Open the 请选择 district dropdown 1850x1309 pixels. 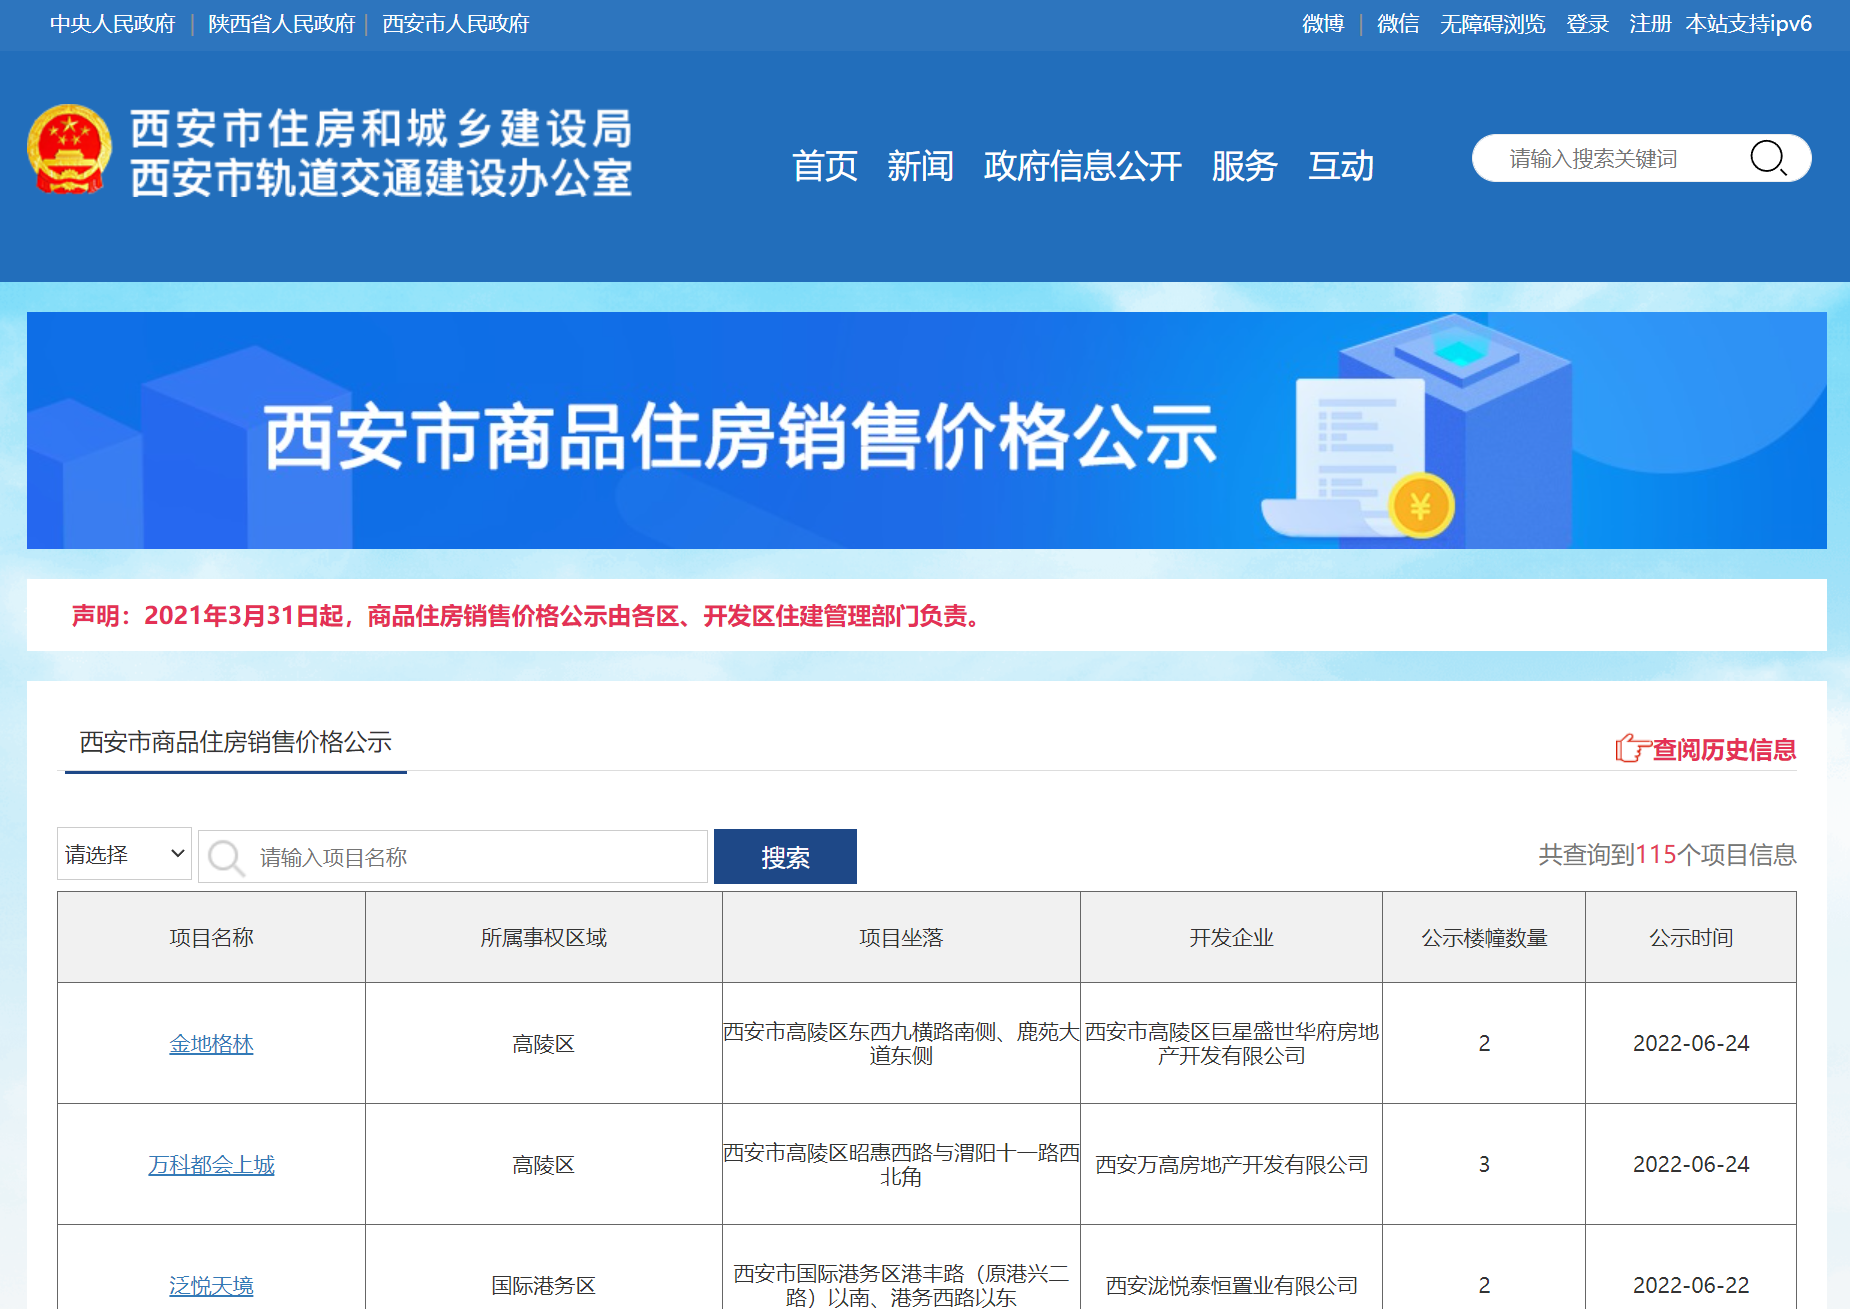tap(124, 854)
